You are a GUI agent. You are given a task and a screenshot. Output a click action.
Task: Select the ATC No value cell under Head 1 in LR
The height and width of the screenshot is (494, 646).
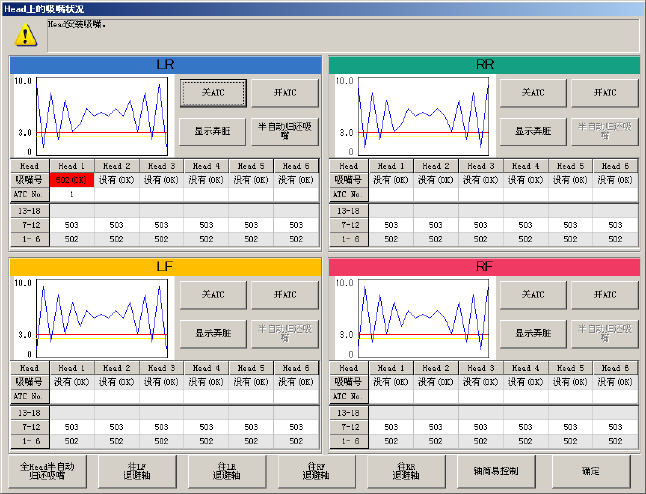71,194
